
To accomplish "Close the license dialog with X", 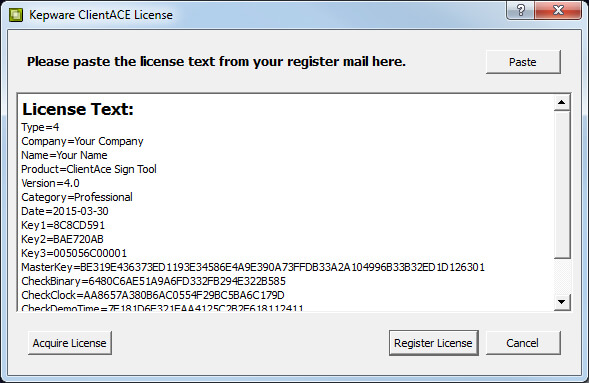I will pyautogui.click(x=558, y=10).
